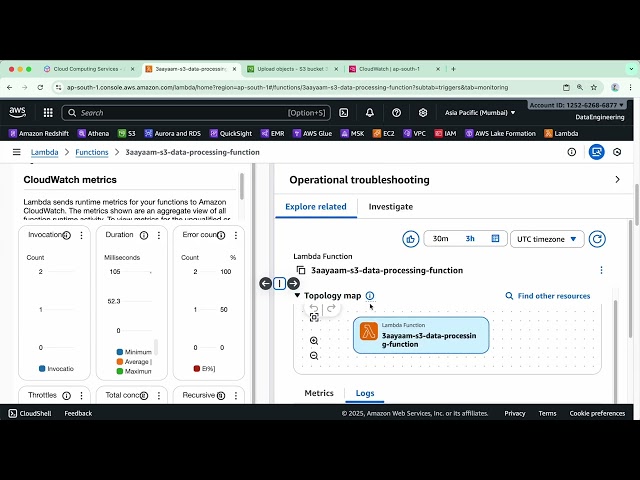
Task: Click the Cookie preferences link
Action: (597, 413)
